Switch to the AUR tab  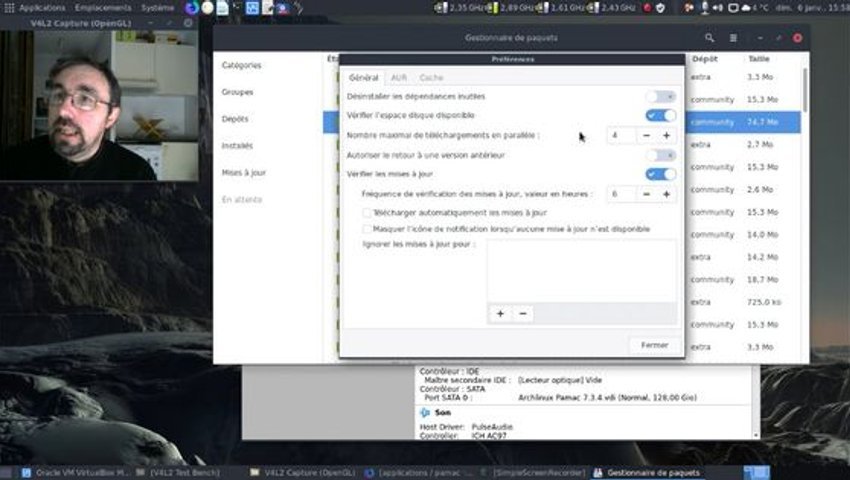pyautogui.click(x=399, y=78)
